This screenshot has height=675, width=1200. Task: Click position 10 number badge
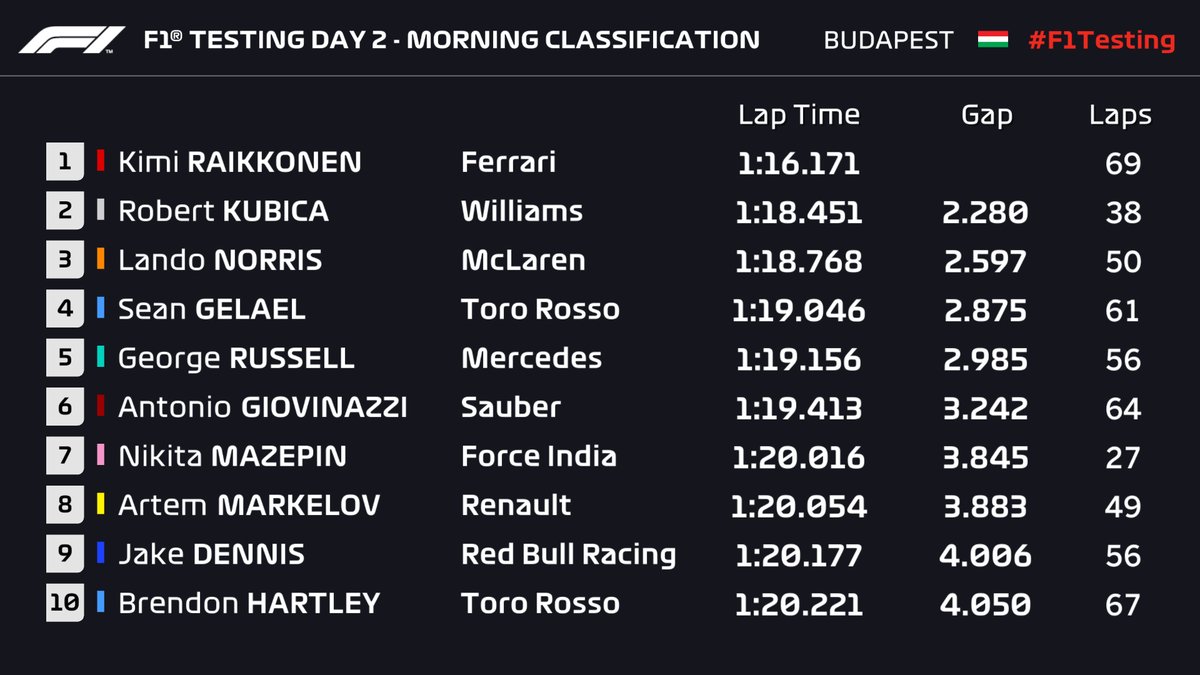65,604
